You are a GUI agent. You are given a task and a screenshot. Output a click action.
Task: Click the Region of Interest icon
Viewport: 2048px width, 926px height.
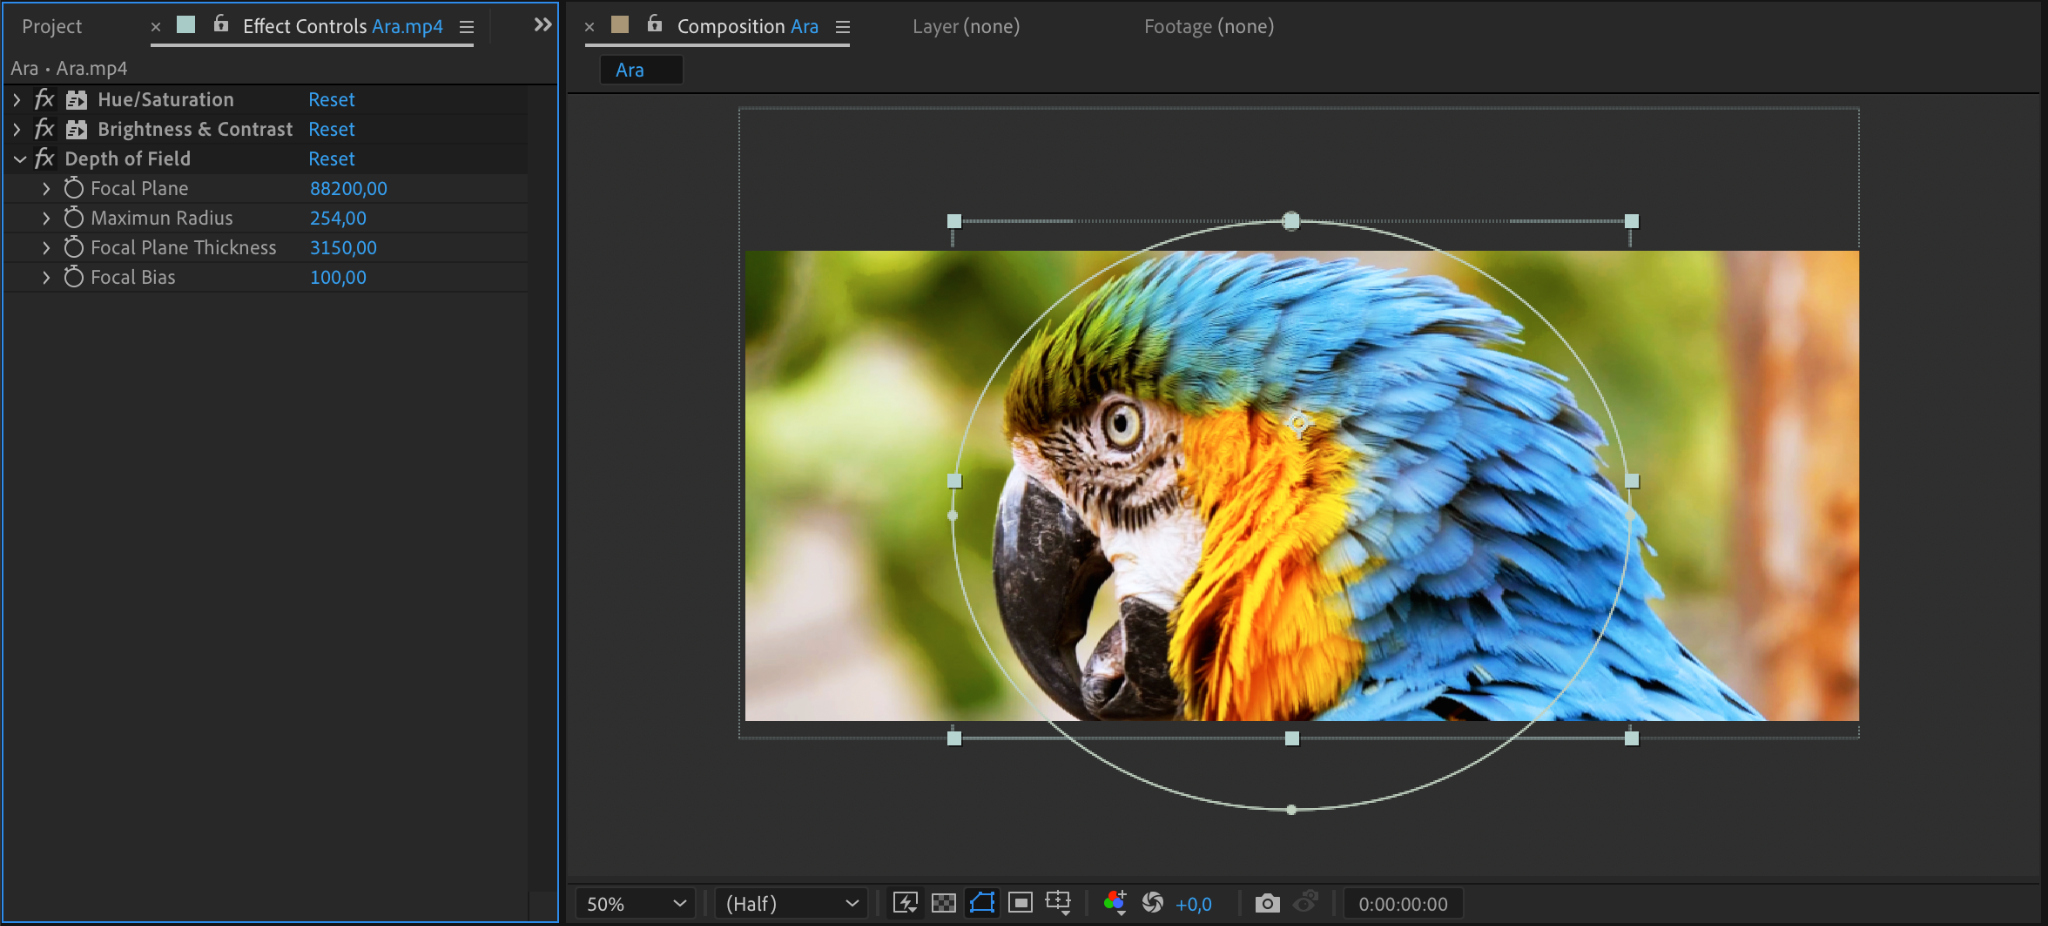click(x=1020, y=903)
